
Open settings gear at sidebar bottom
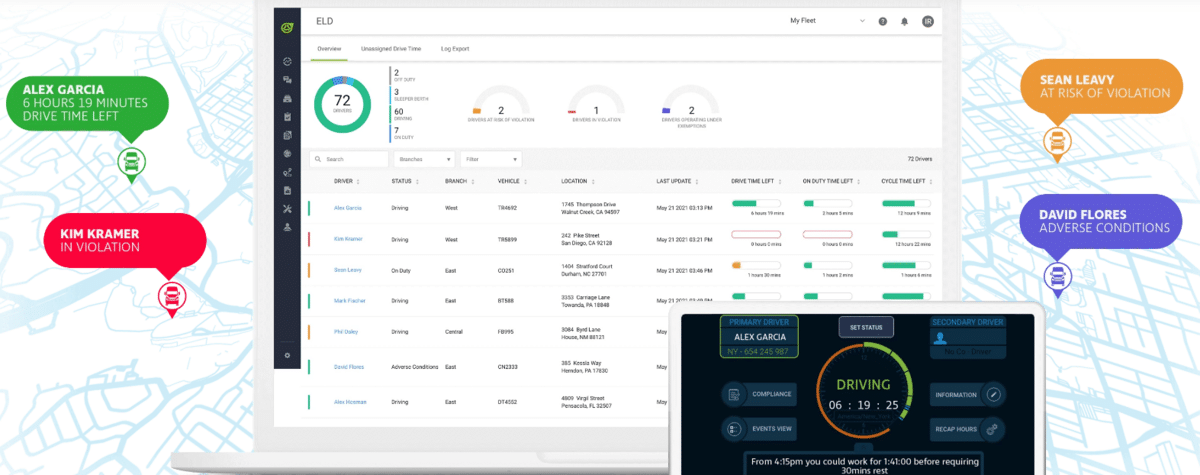click(x=287, y=355)
